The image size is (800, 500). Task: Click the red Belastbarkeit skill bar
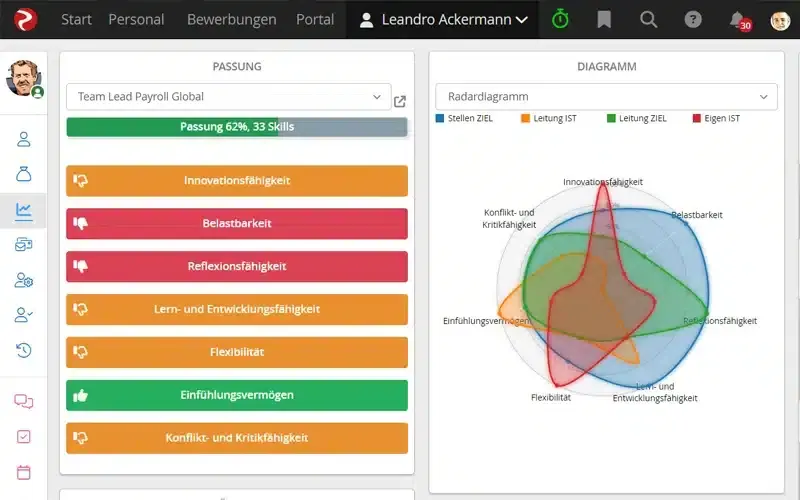click(237, 224)
